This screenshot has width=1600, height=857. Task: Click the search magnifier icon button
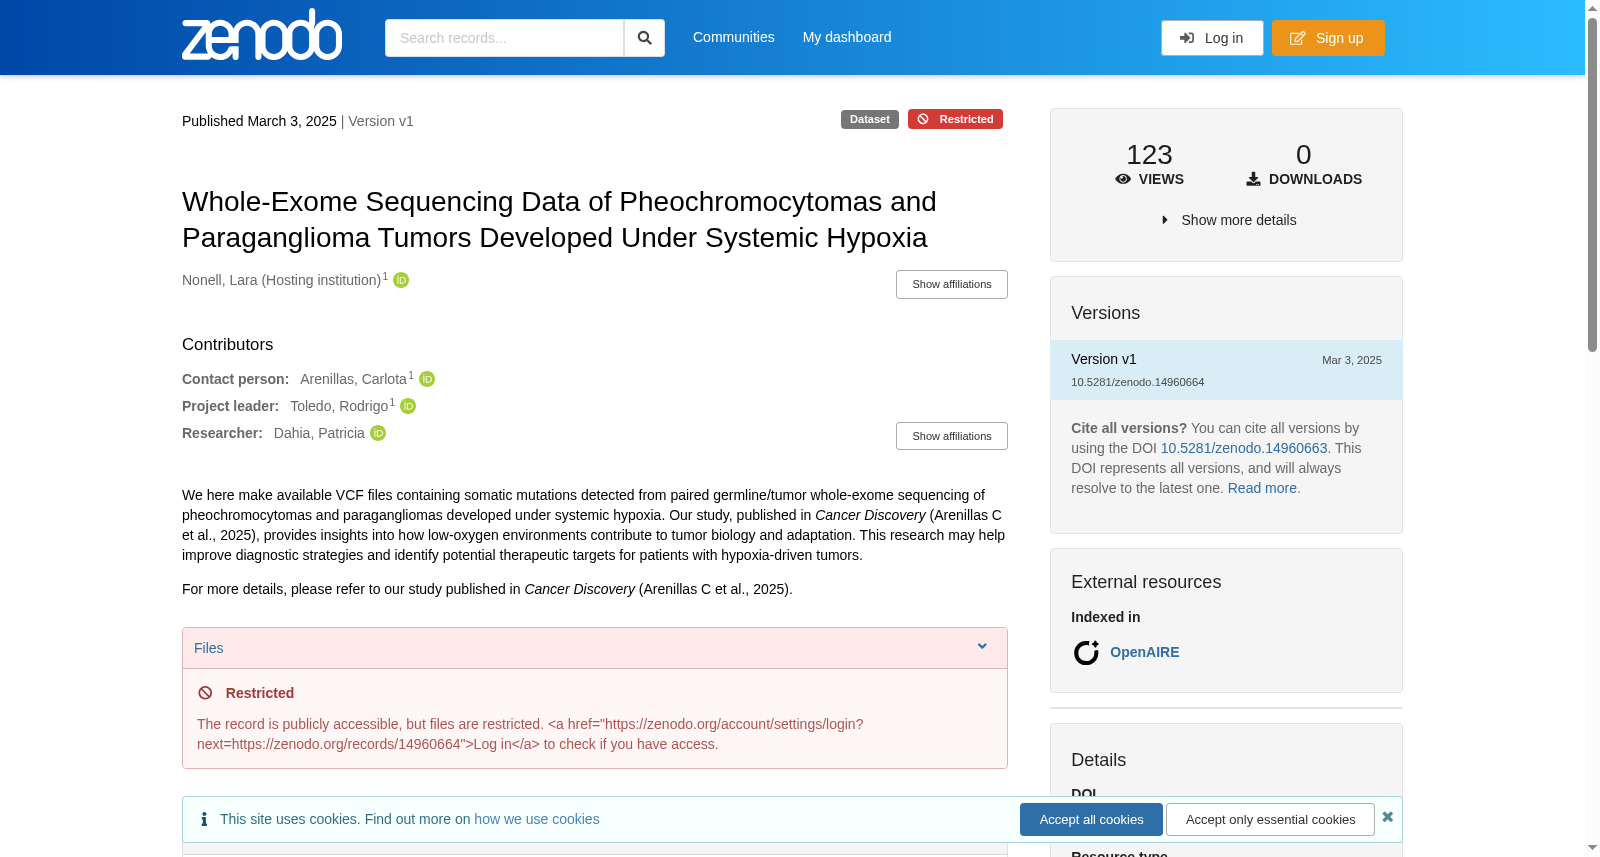[644, 38]
